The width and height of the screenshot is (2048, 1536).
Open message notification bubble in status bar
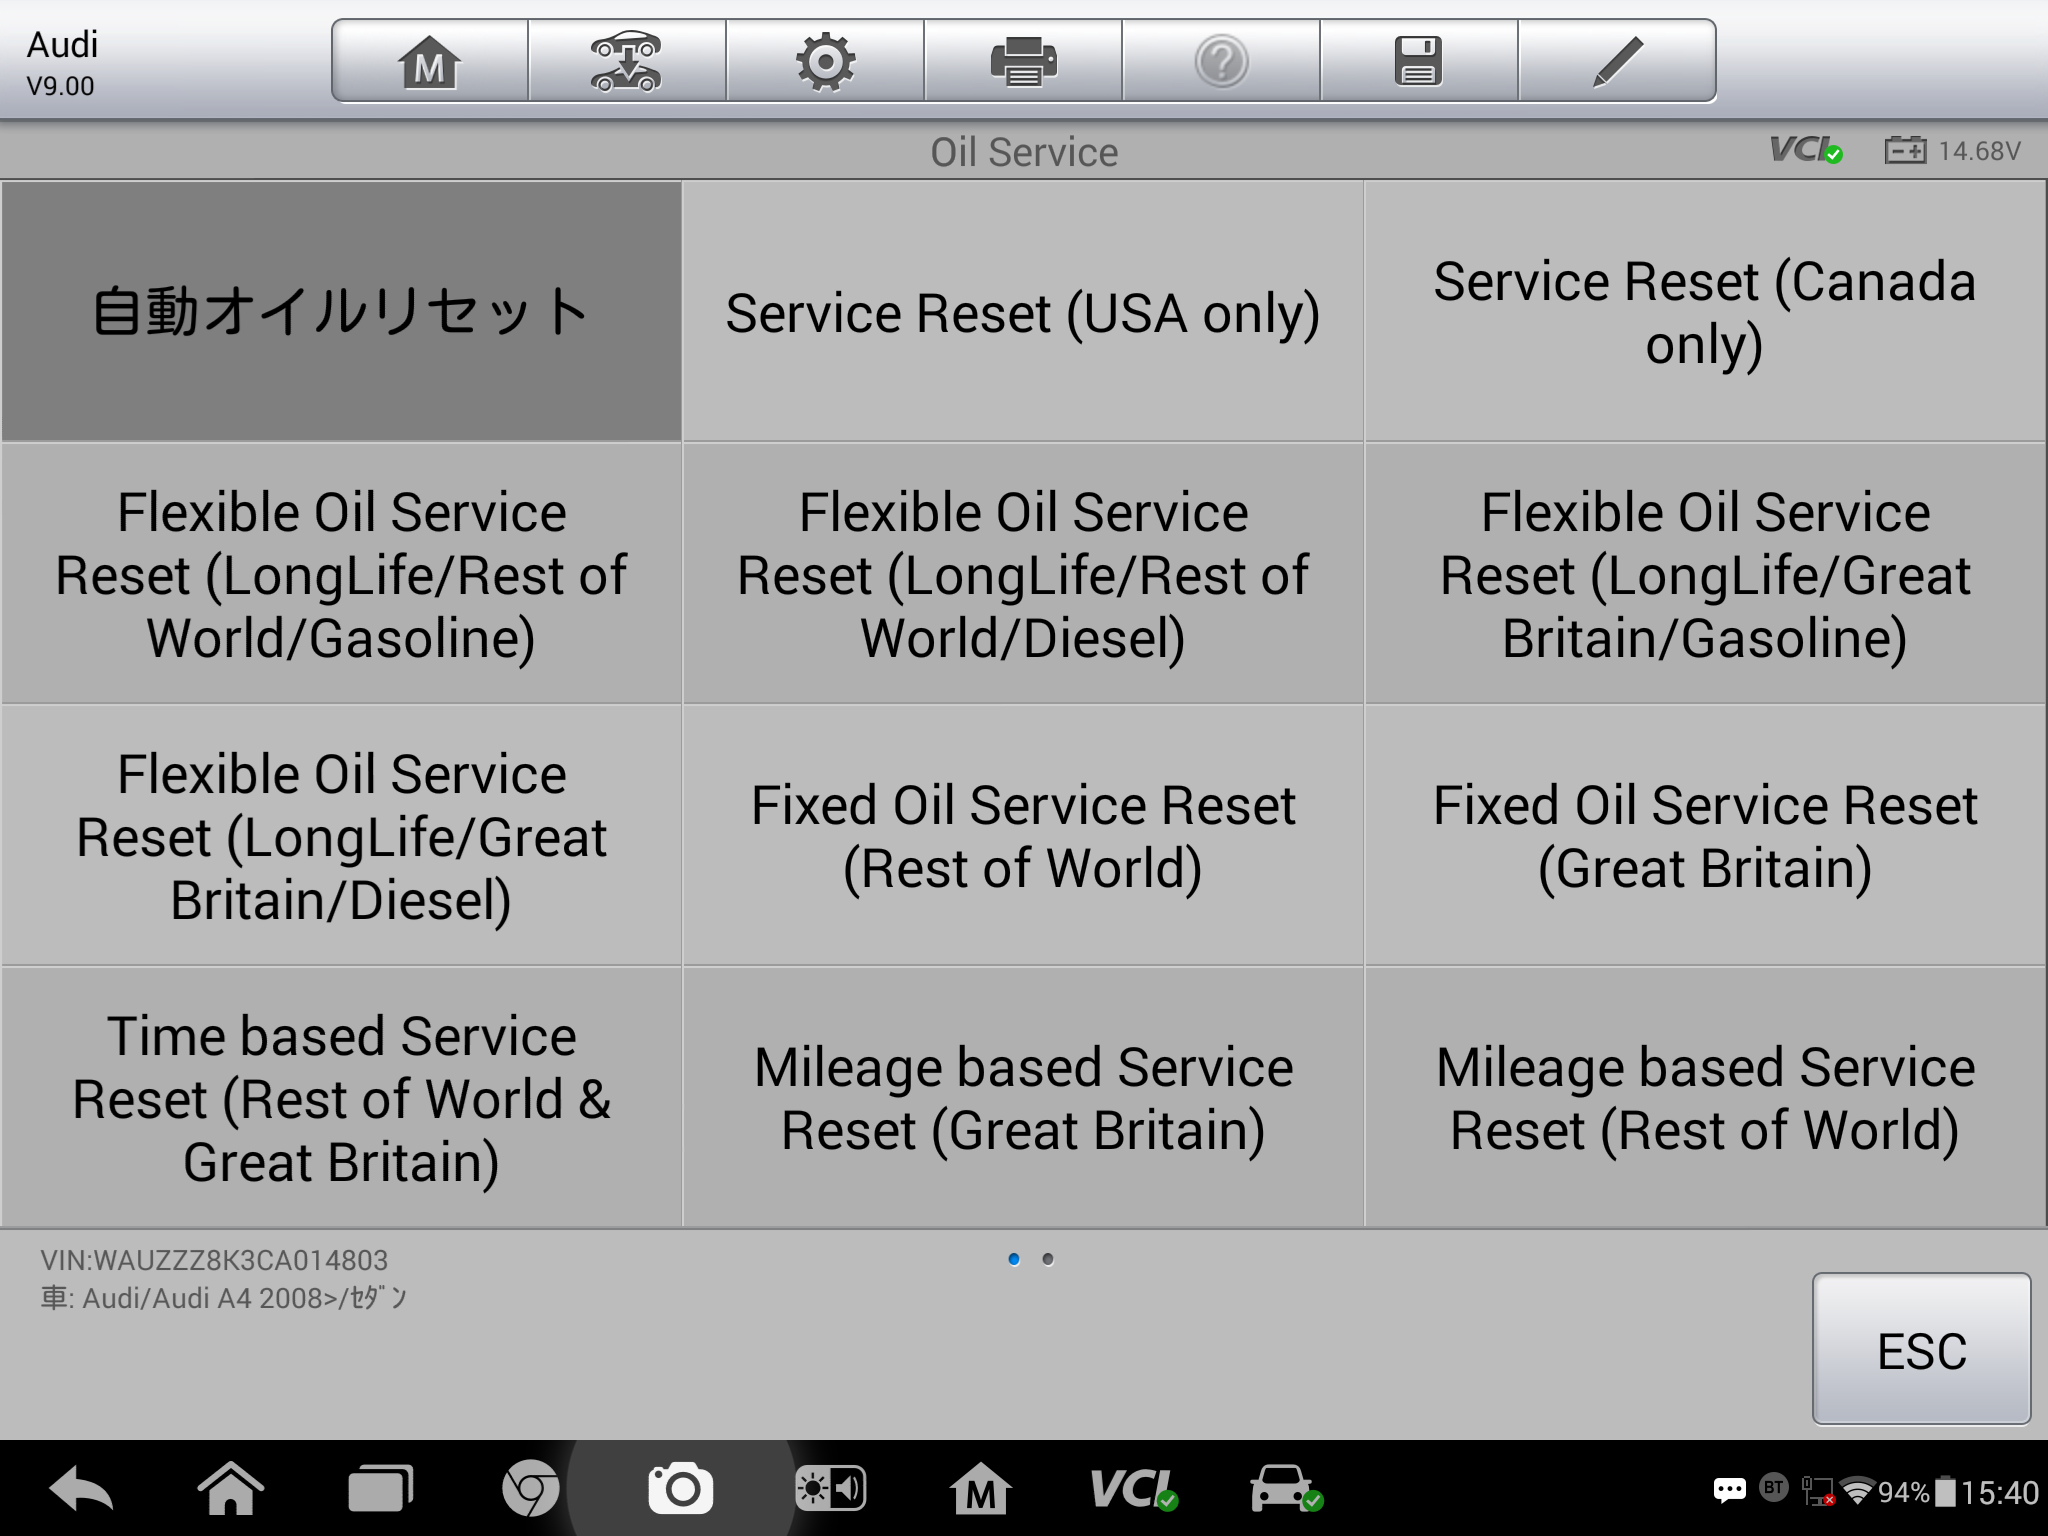1730,1491
